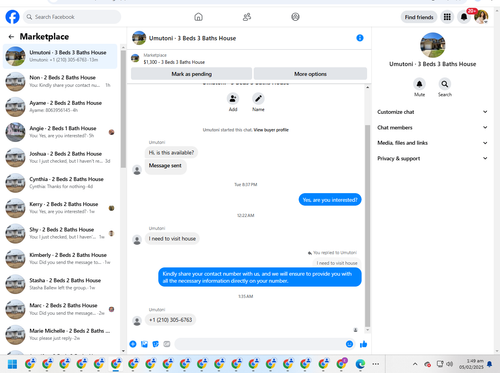This screenshot has width=500, height=373.
Task: Click the $1,300 - 3 Beds 3 Baths House text
Action: (x=174, y=62)
